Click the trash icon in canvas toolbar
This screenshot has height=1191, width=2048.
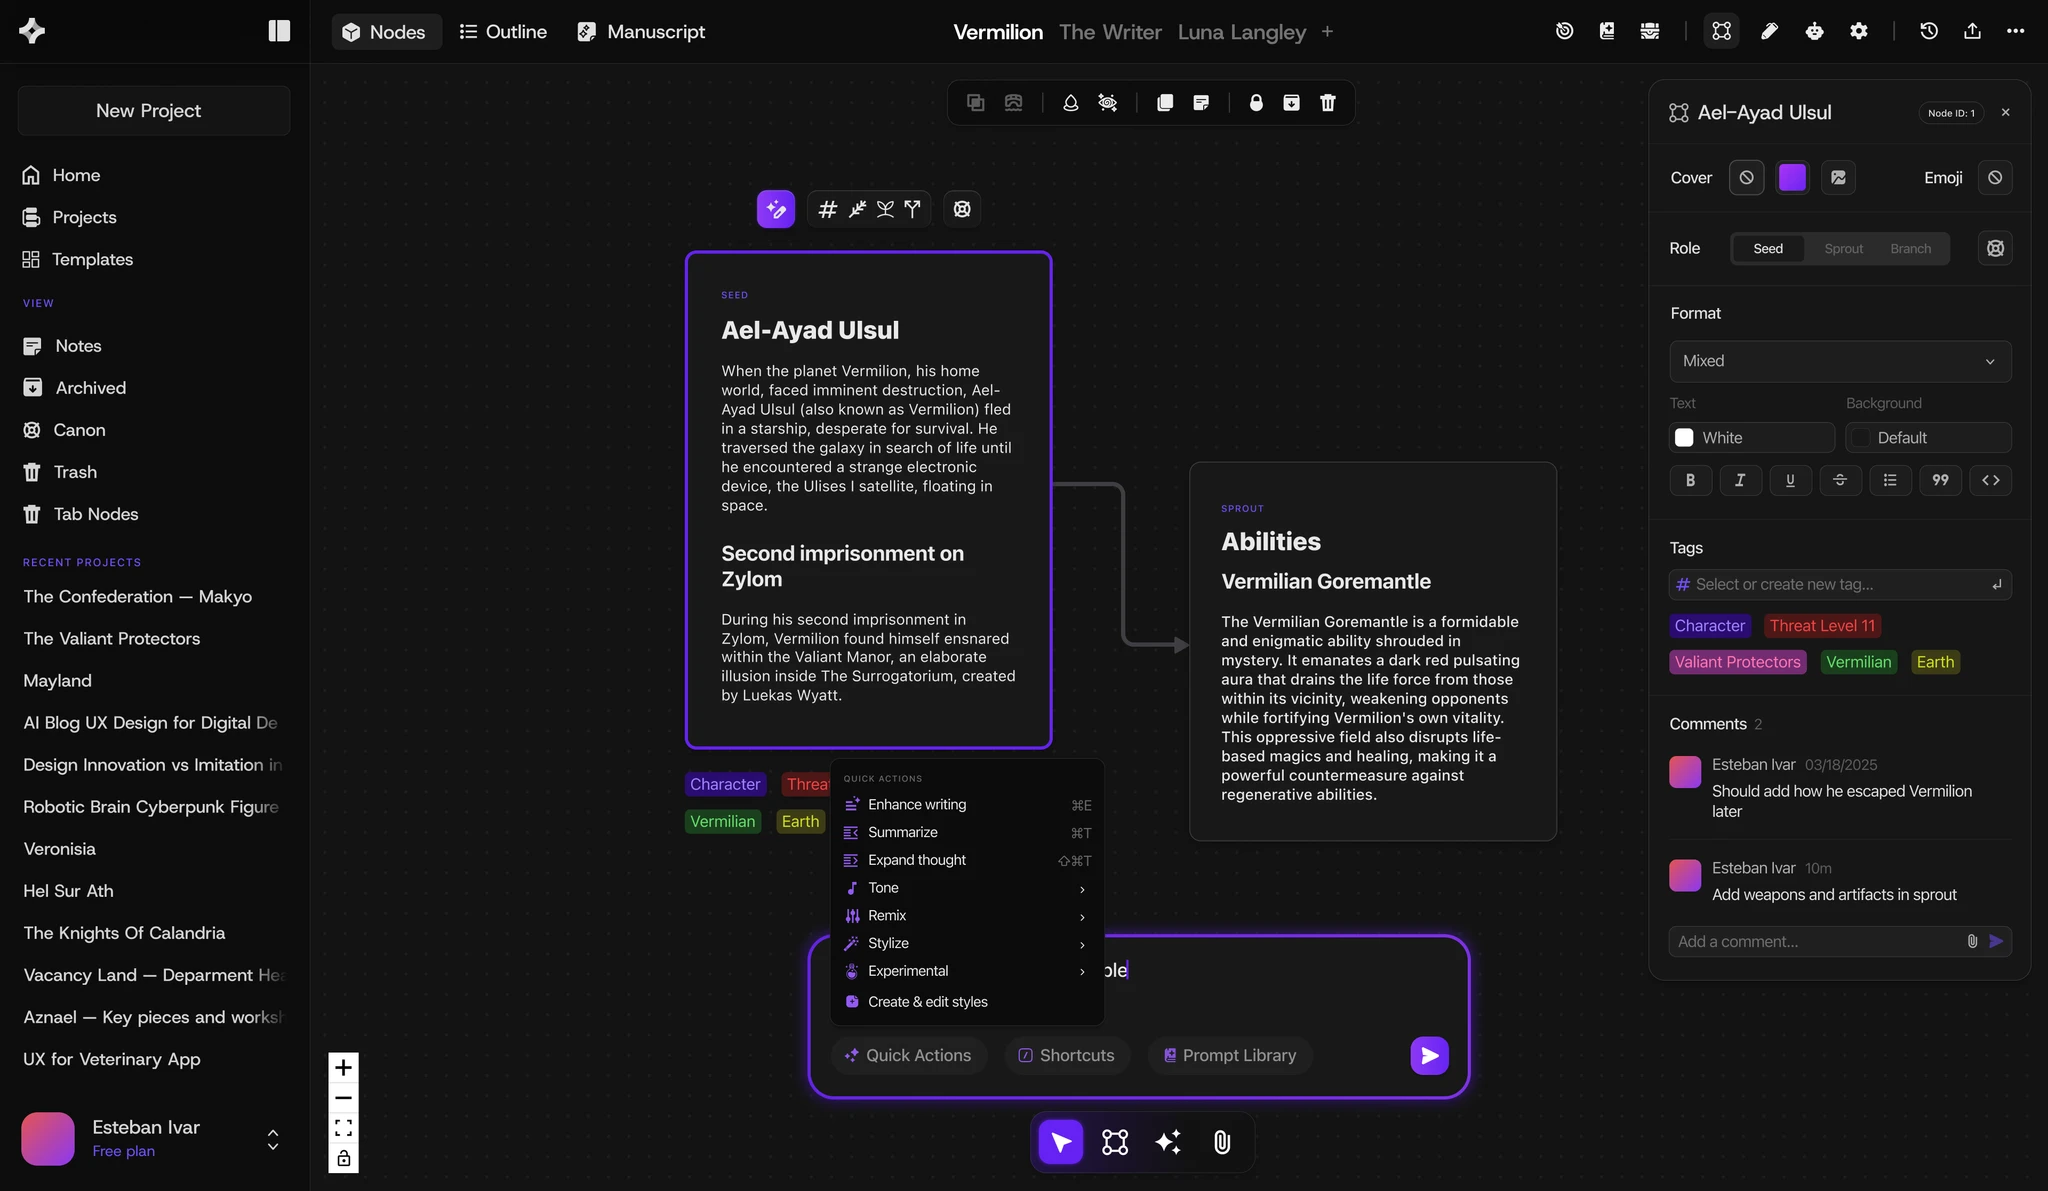coord(1328,103)
